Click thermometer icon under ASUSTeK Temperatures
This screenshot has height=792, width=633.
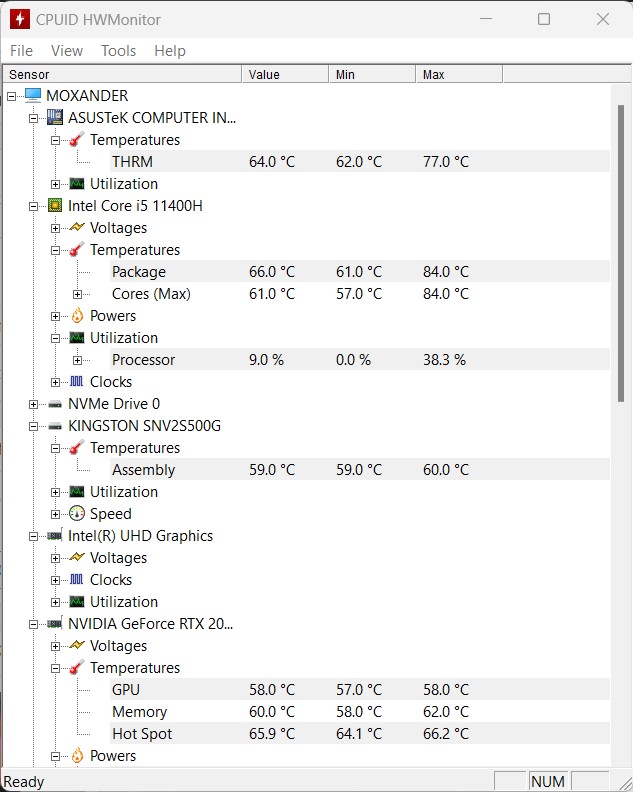77,139
